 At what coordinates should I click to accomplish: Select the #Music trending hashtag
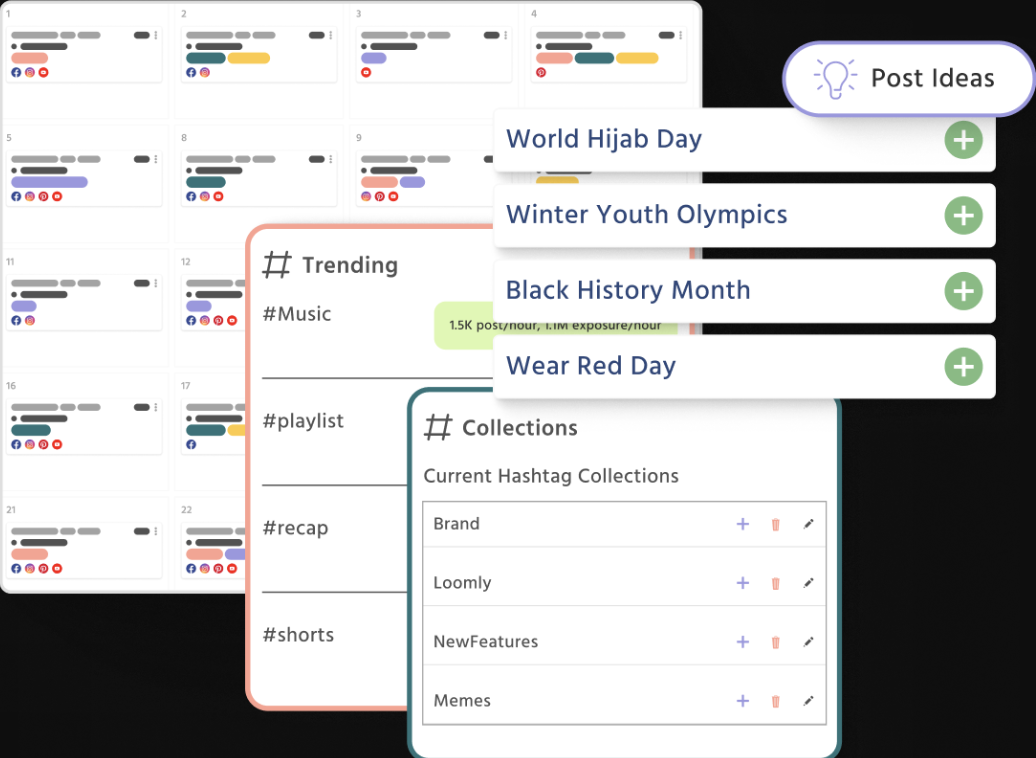[296, 313]
